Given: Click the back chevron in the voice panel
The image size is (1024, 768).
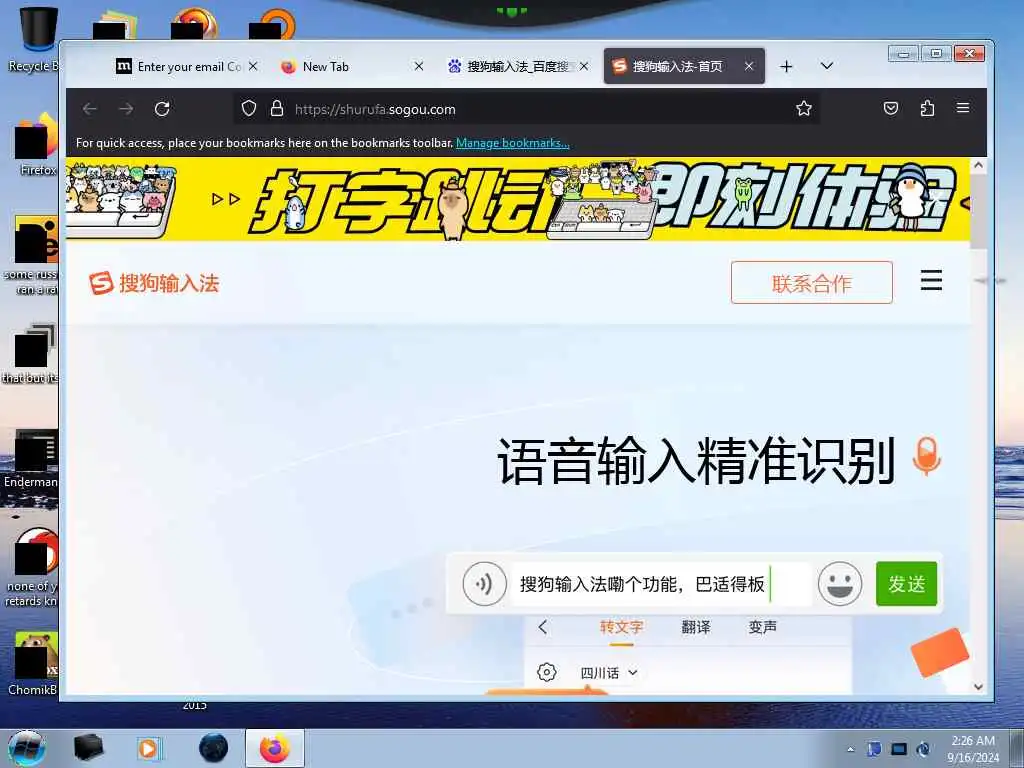Looking at the screenshot, I should (543, 627).
